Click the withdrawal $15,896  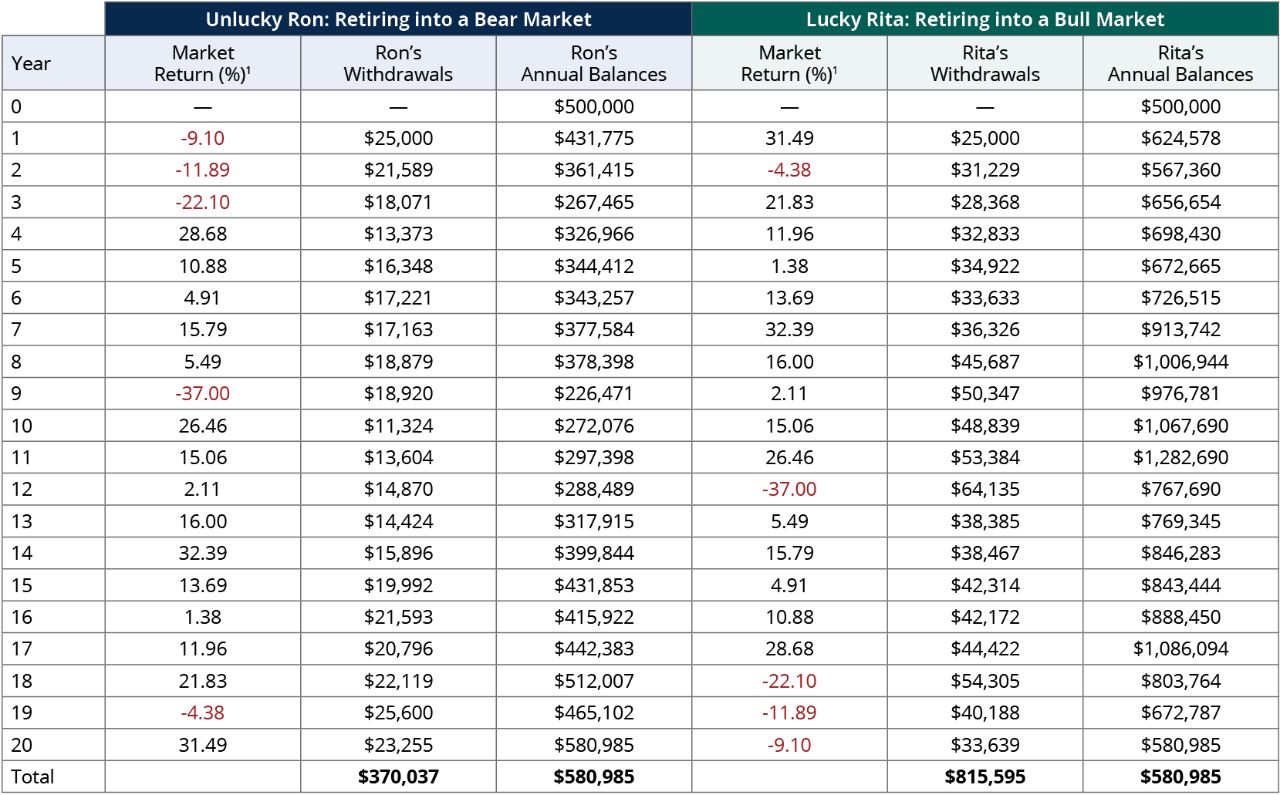[398, 553]
